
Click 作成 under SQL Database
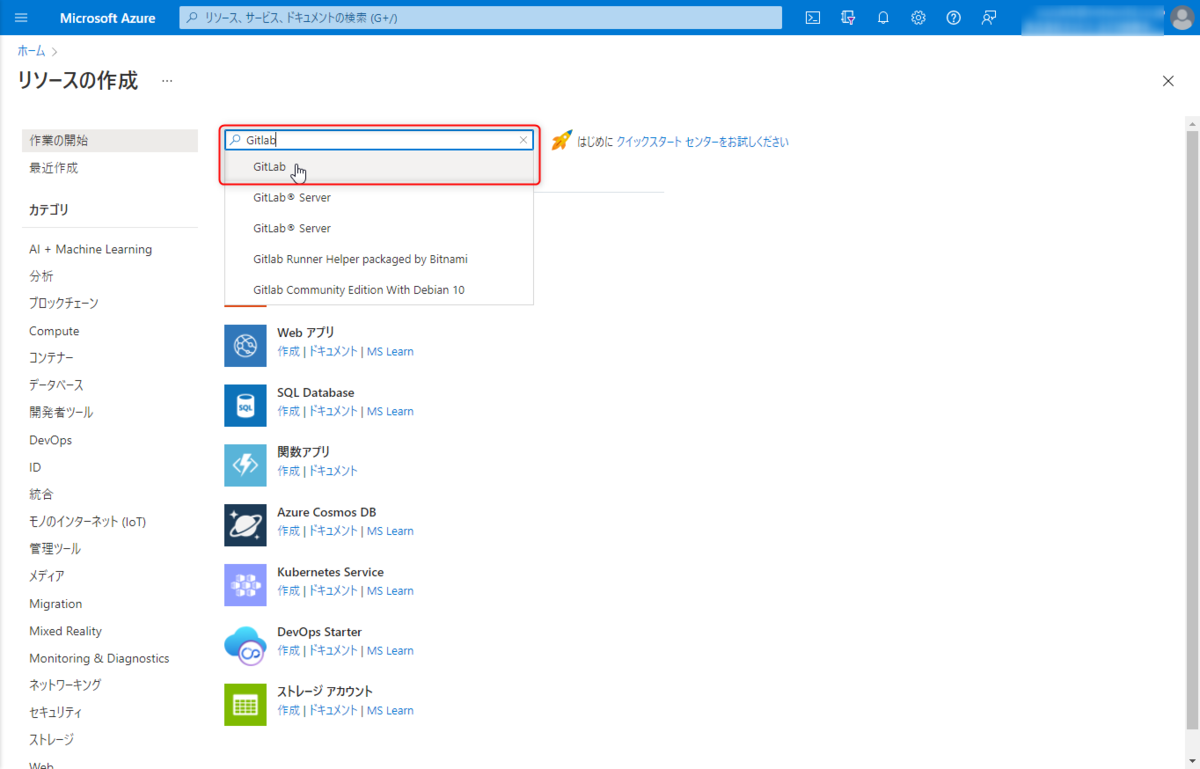coord(288,411)
